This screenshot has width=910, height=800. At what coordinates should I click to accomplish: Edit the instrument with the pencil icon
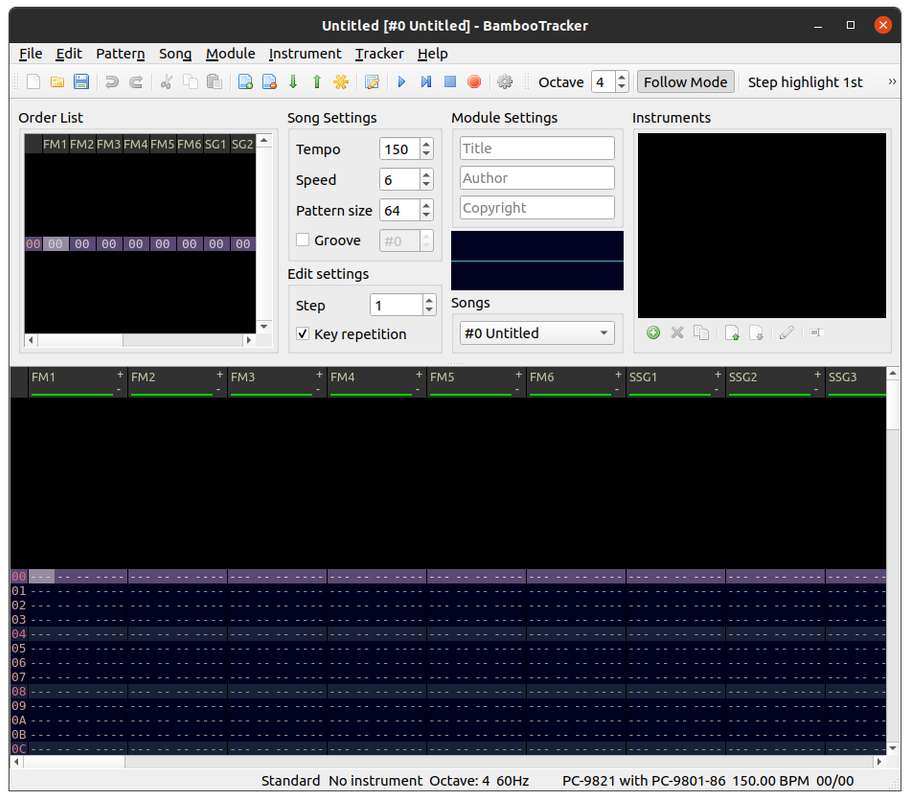786,333
